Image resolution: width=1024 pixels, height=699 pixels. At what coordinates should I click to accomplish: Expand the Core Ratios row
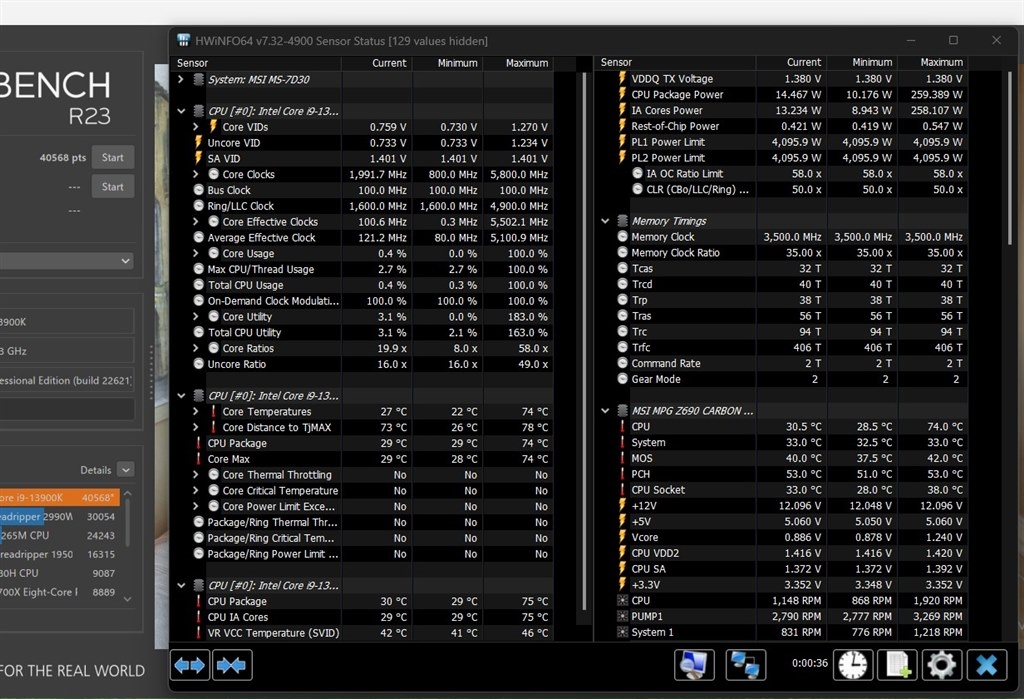coord(195,348)
